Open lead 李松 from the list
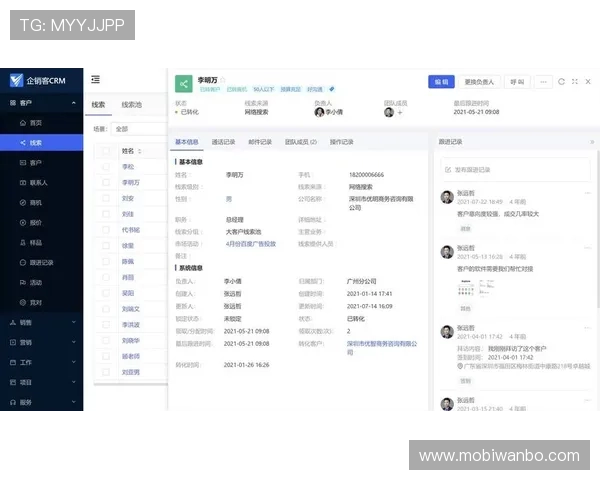This screenshot has height=480, width=600. [x=128, y=167]
